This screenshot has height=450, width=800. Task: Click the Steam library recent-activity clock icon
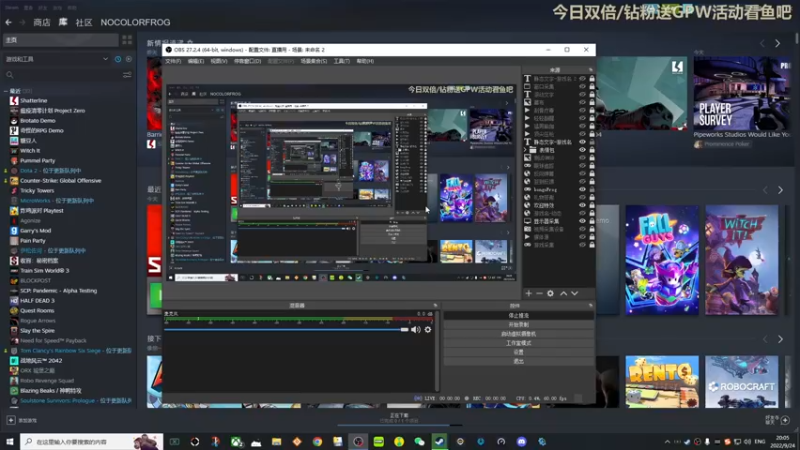click(x=118, y=59)
